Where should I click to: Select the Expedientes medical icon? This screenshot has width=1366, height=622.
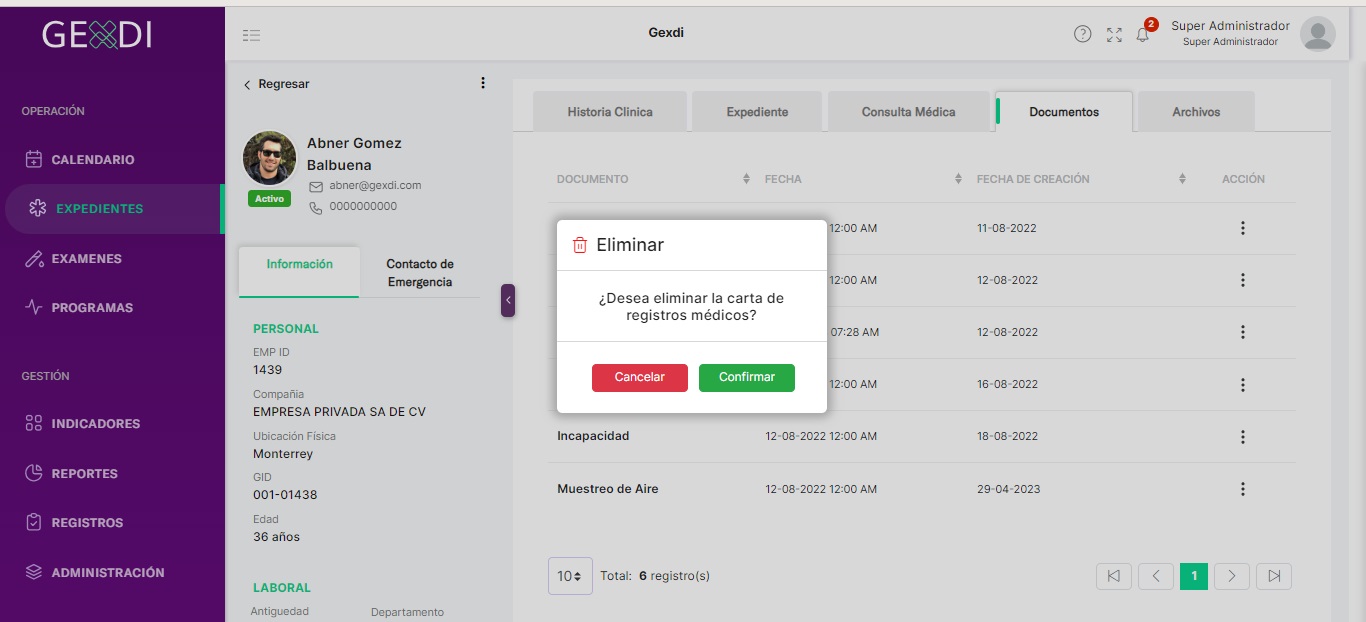pos(38,208)
